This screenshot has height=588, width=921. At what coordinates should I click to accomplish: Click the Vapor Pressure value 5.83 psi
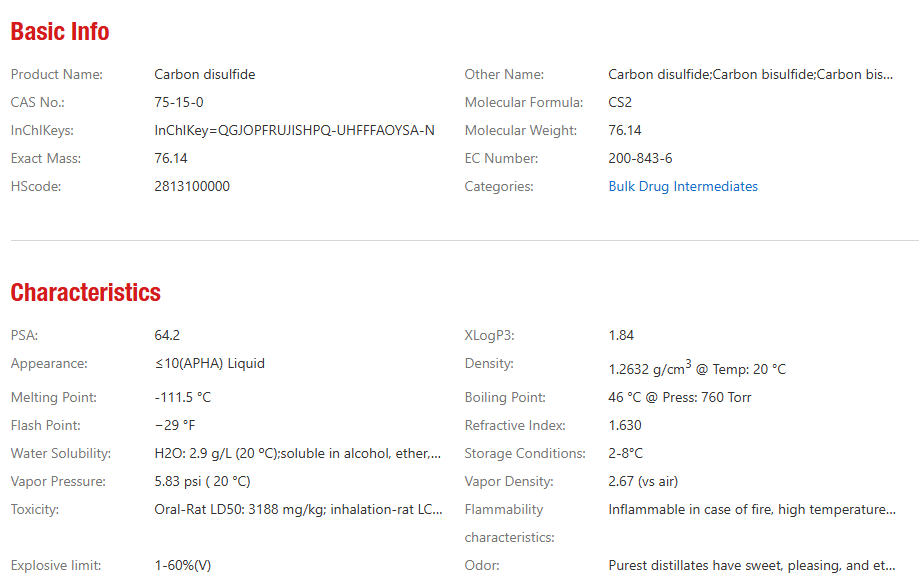click(x=202, y=482)
